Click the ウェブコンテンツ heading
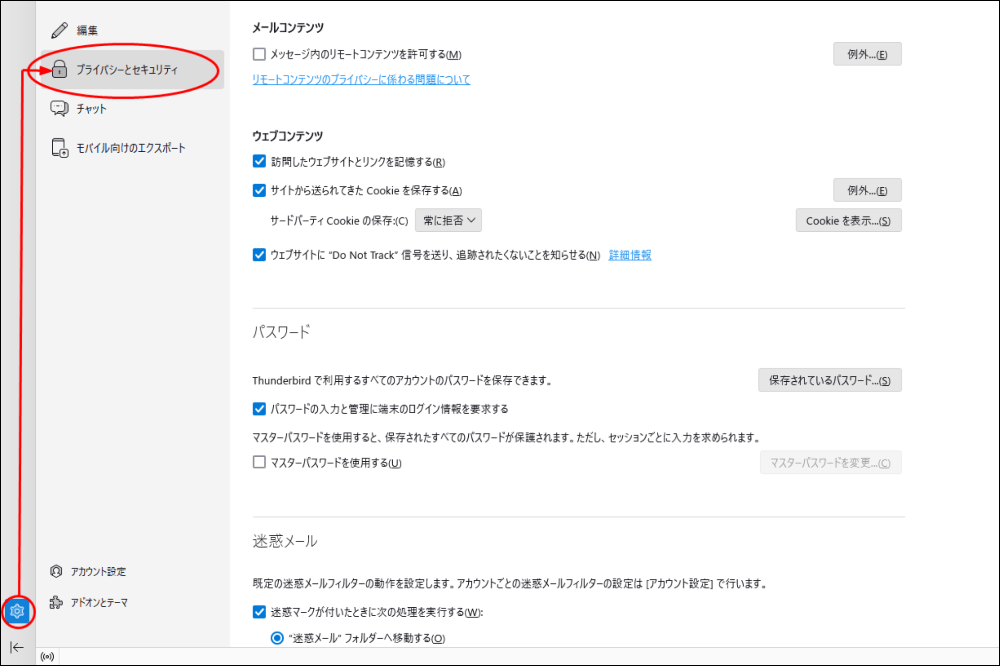This screenshot has width=1000, height=666. (x=288, y=136)
